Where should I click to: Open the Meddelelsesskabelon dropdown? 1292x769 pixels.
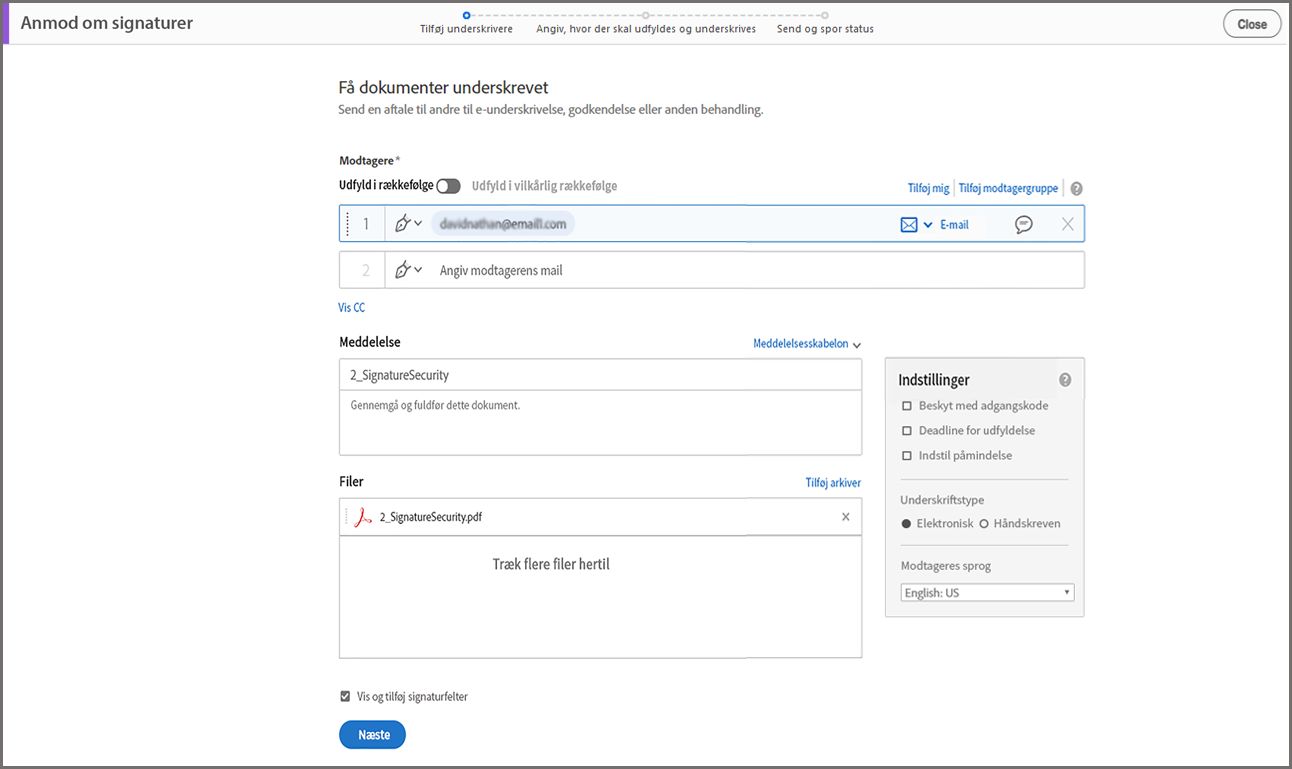tap(807, 344)
